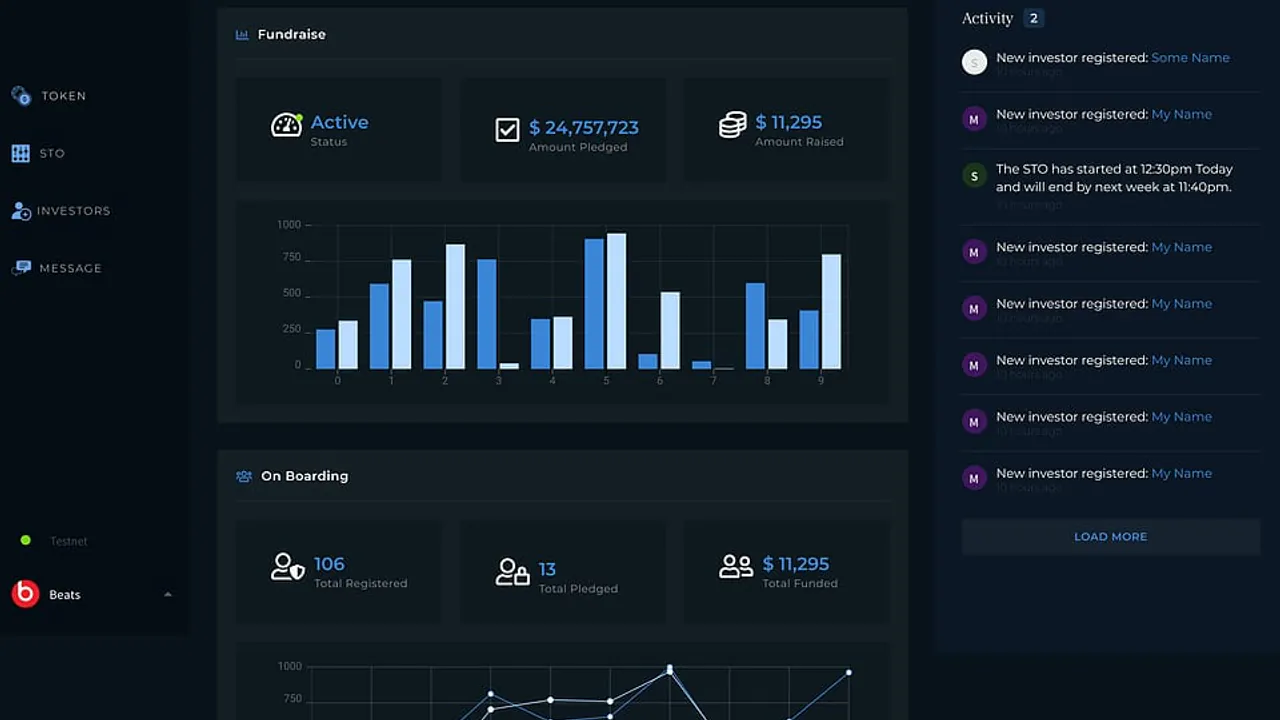1280x720 pixels.
Task: Click the $ 24,757,723 pledged amount
Action: 584,128
